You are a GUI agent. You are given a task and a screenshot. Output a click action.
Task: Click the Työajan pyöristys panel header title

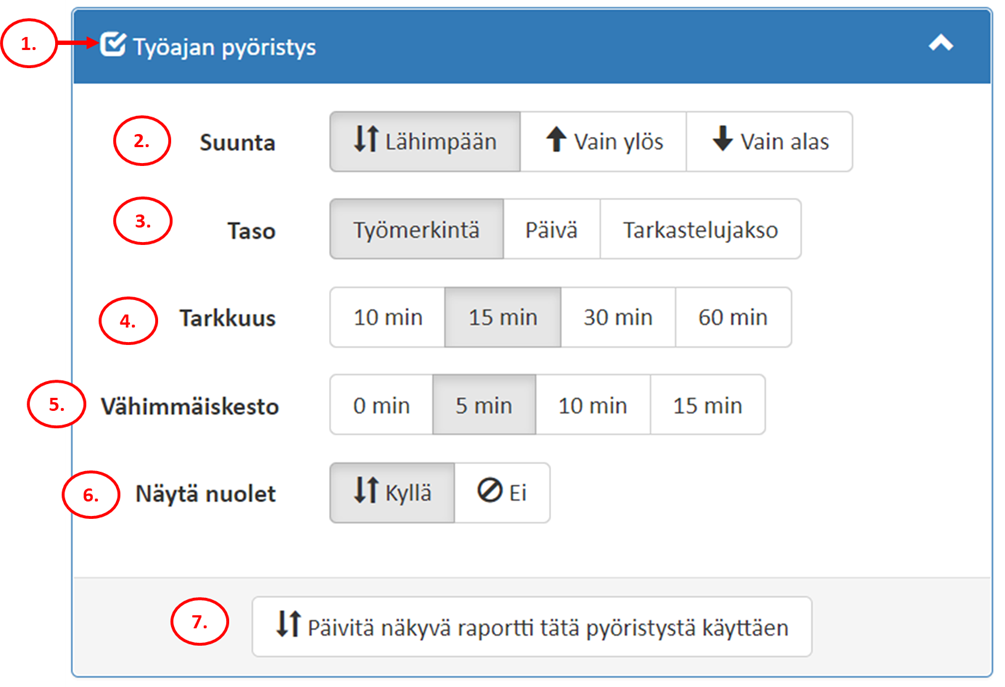coord(224,47)
